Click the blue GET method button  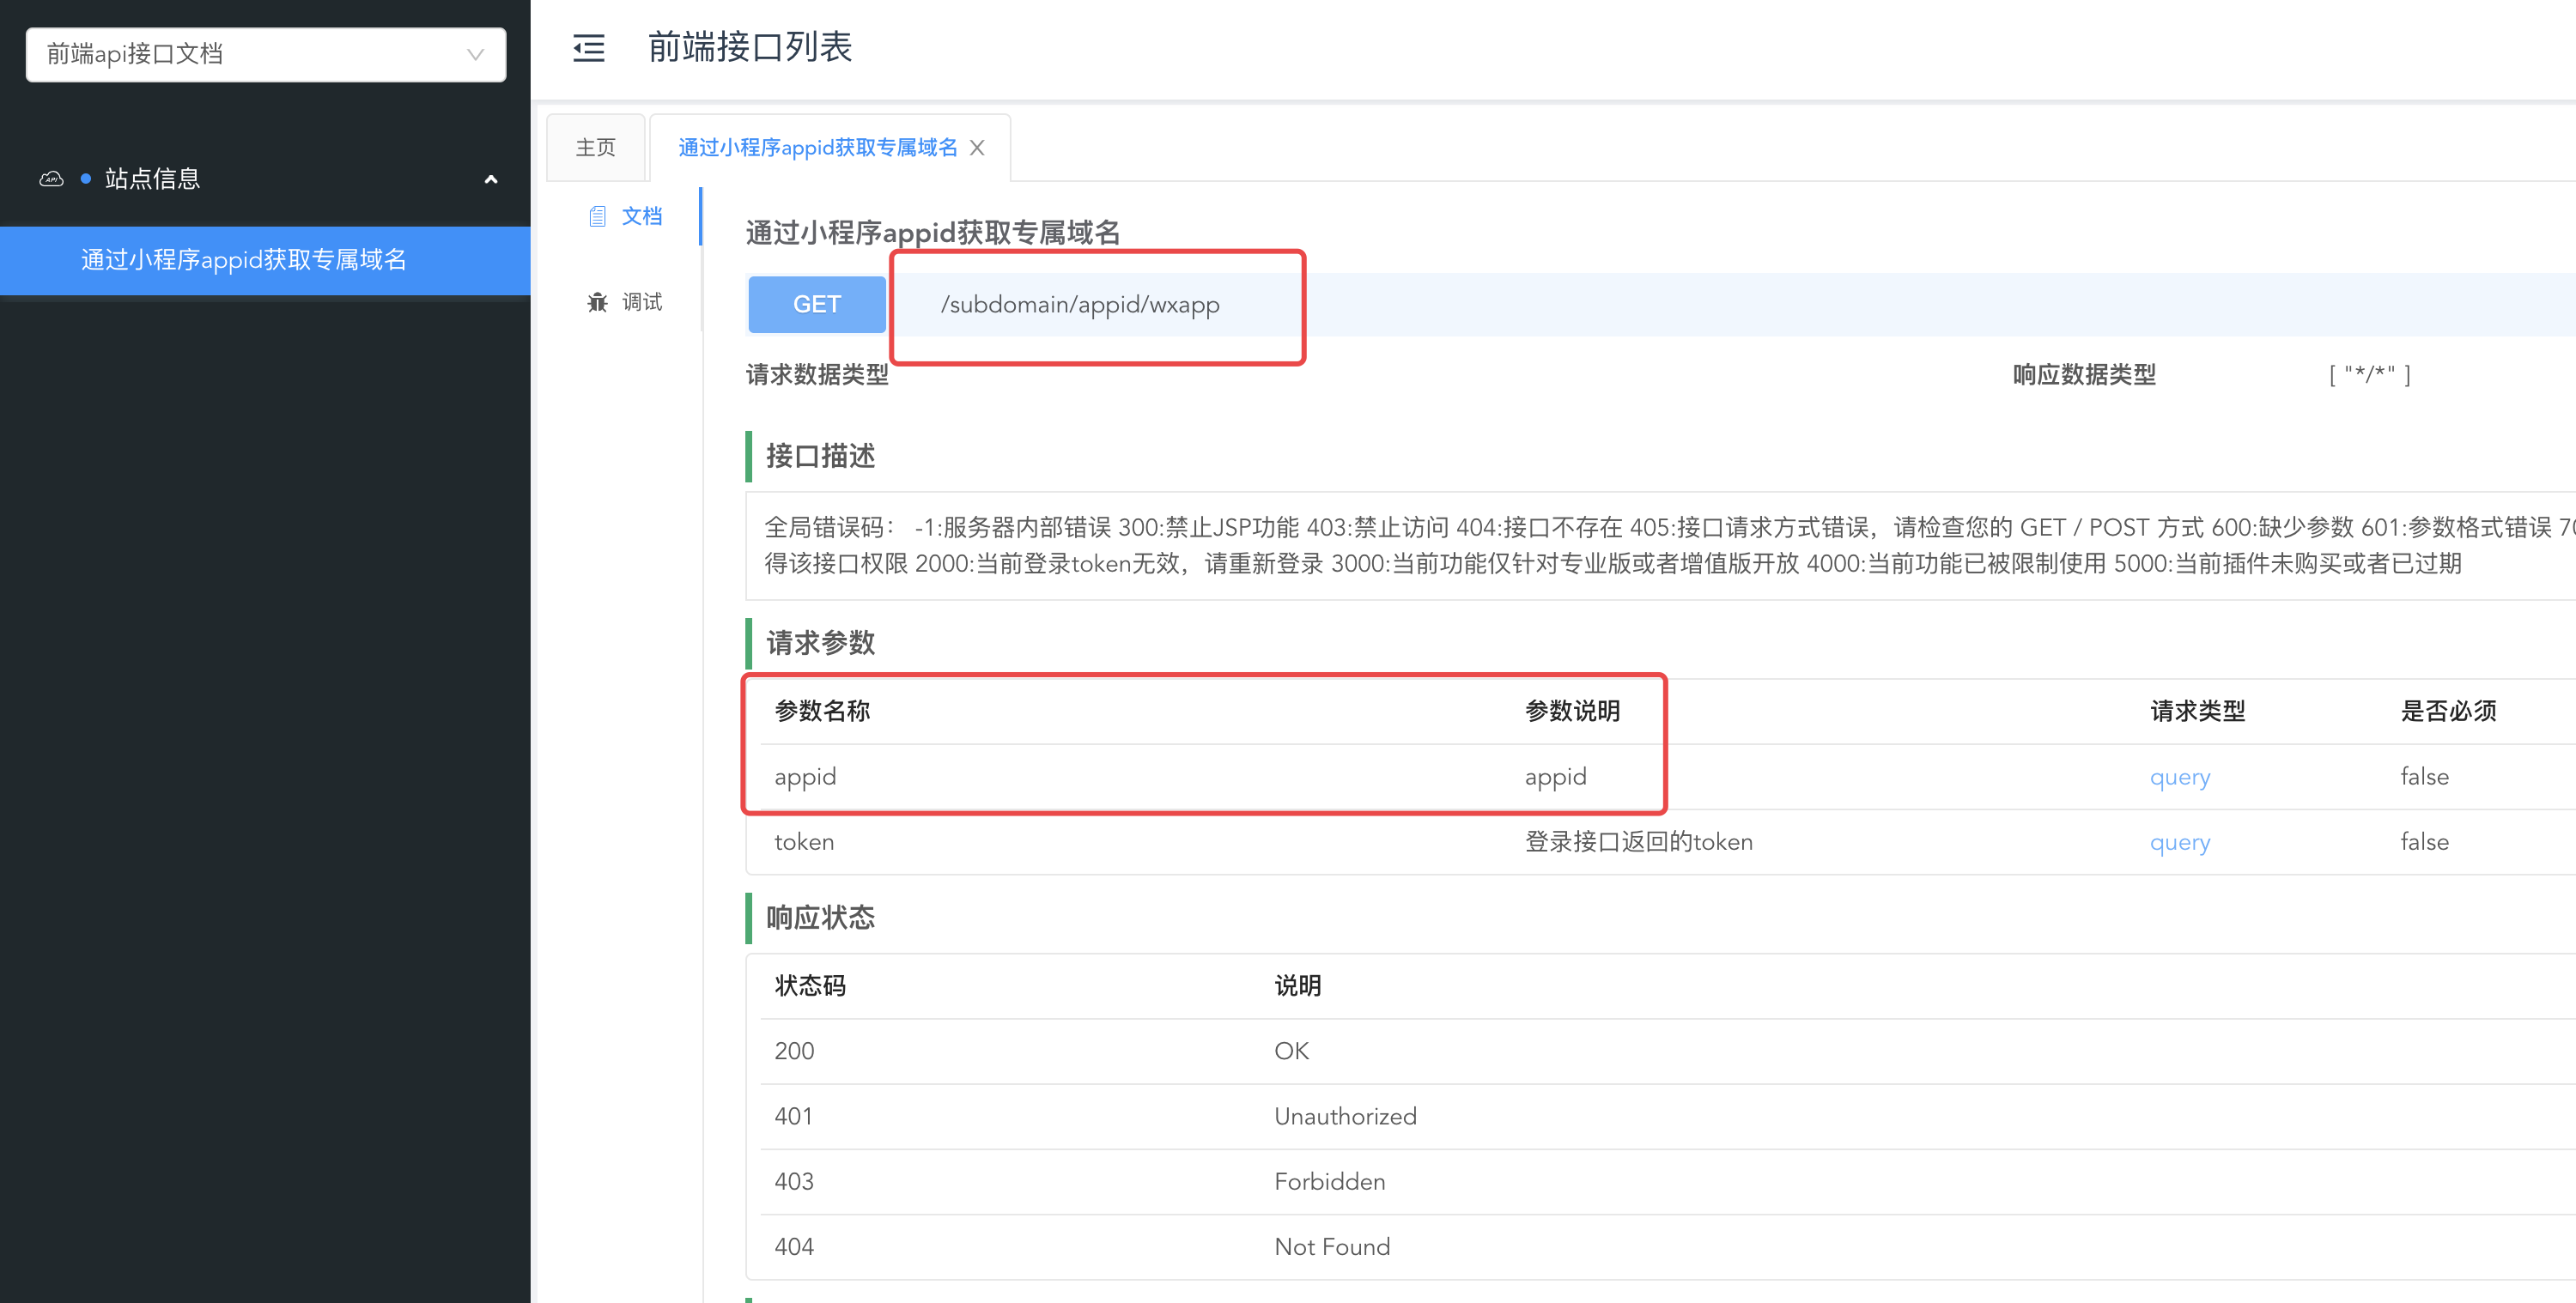(816, 304)
